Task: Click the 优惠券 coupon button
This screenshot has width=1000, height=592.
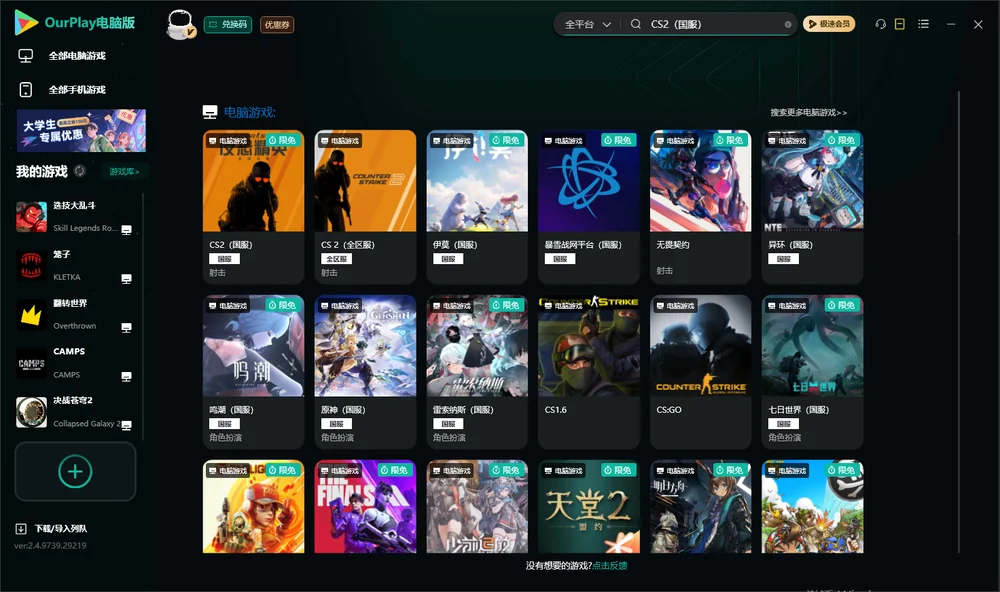Action: (x=277, y=25)
